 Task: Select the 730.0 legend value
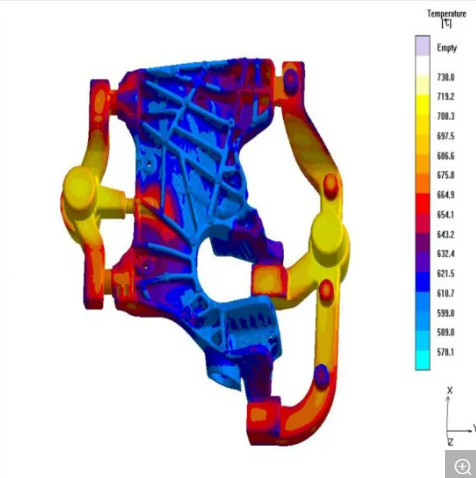[x=446, y=77]
